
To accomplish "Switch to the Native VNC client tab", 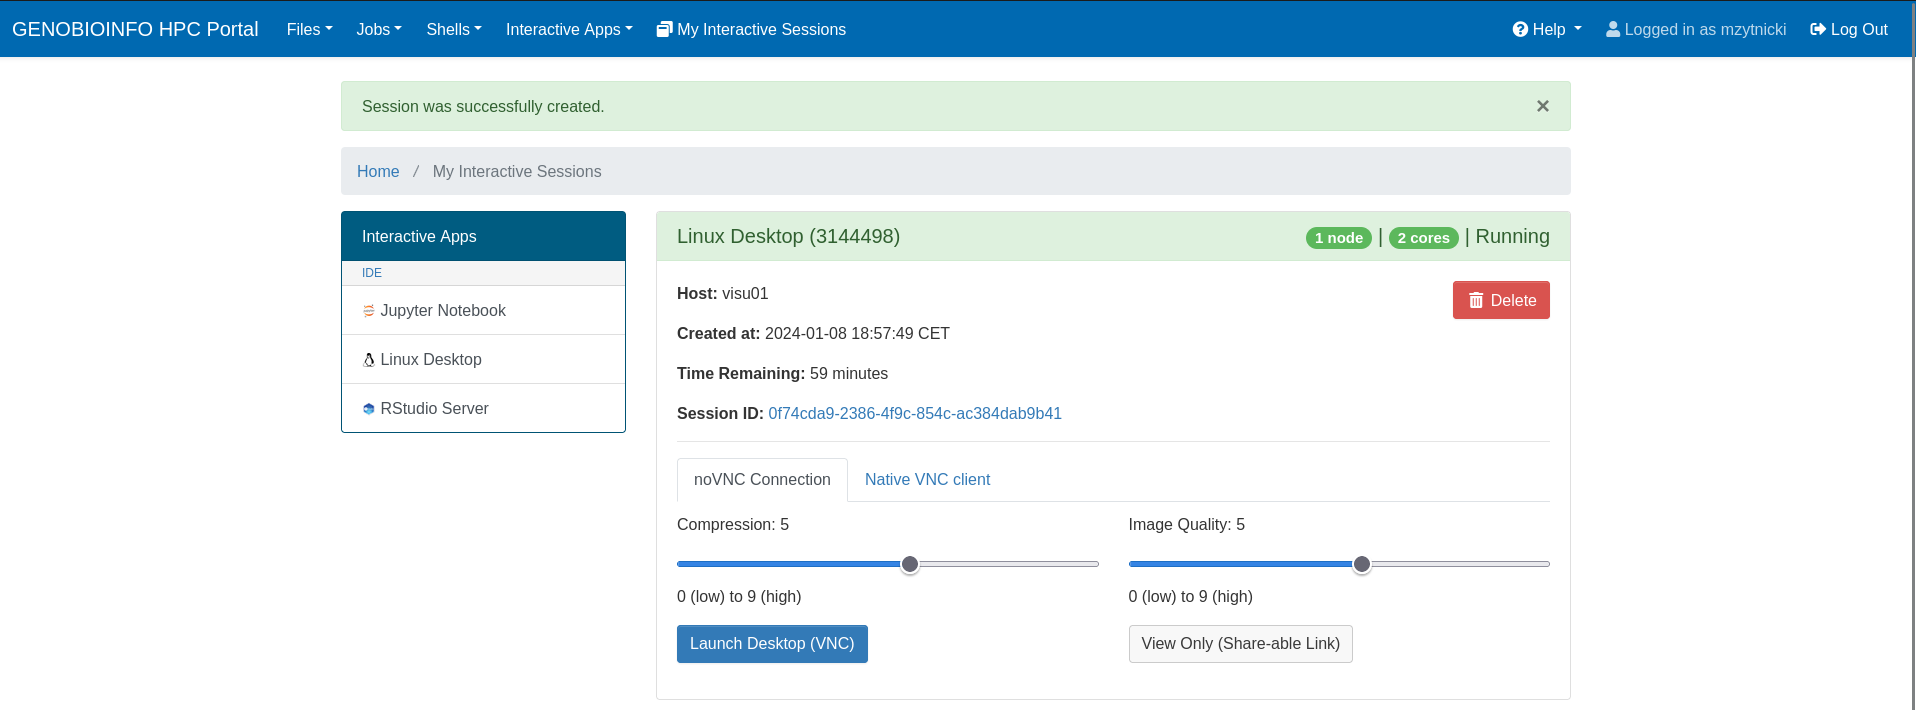I will pyautogui.click(x=927, y=480).
